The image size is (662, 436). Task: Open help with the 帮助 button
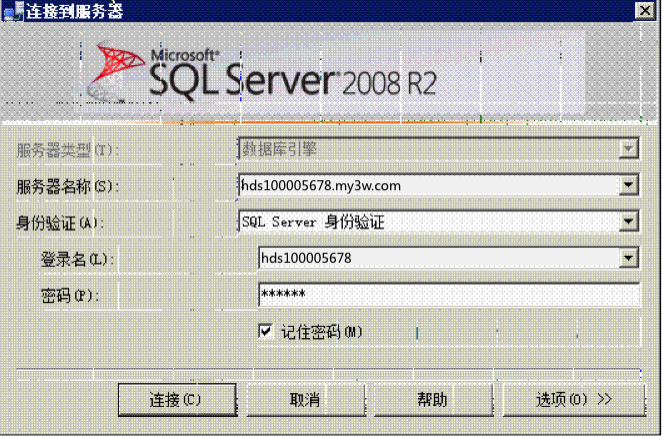point(432,399)
